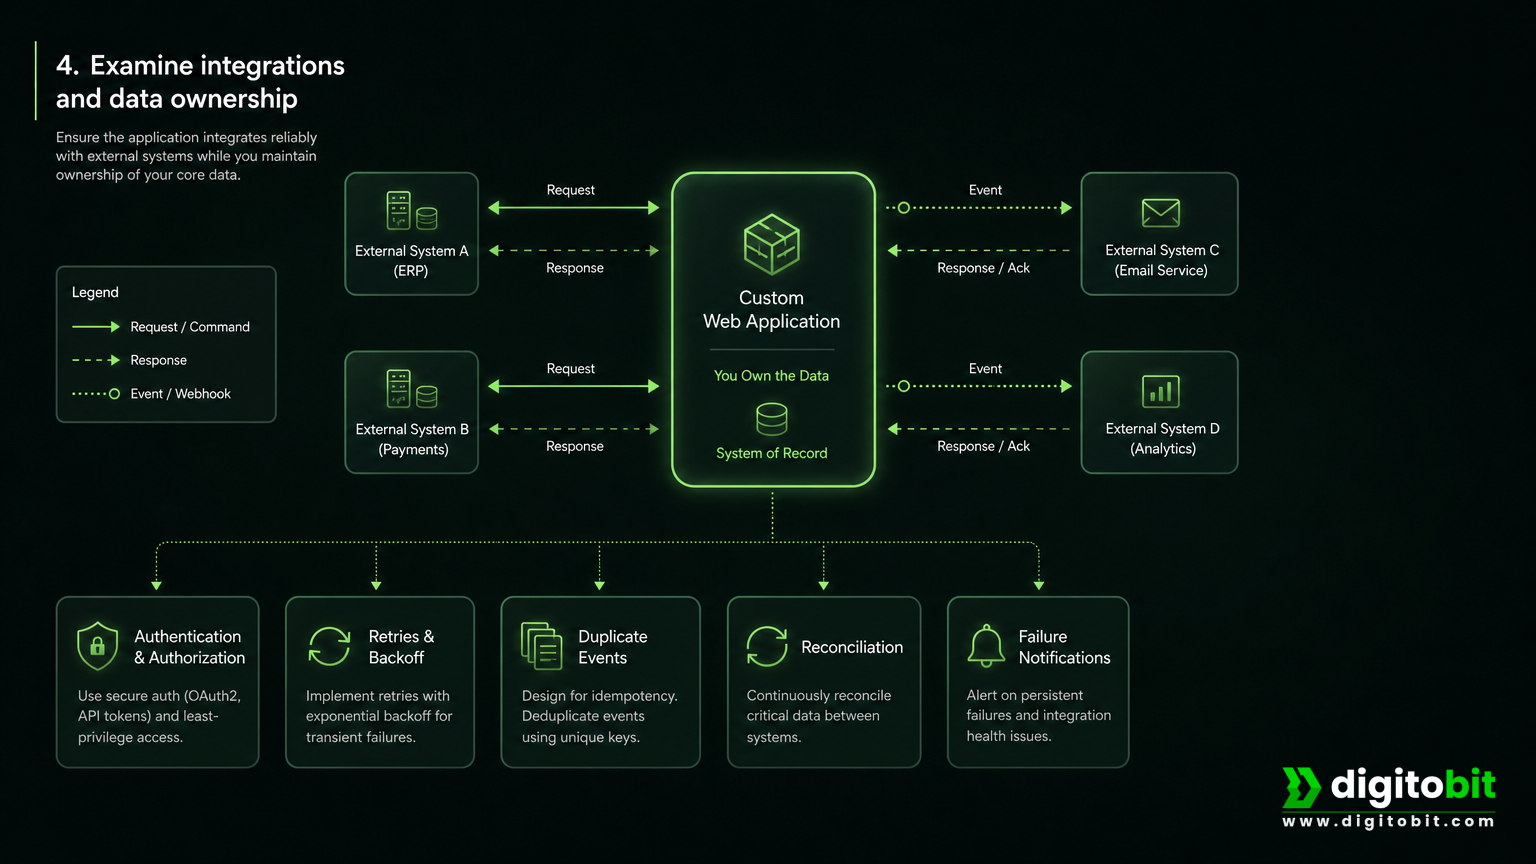Click "Request" label beside External System B

[571, 369]
